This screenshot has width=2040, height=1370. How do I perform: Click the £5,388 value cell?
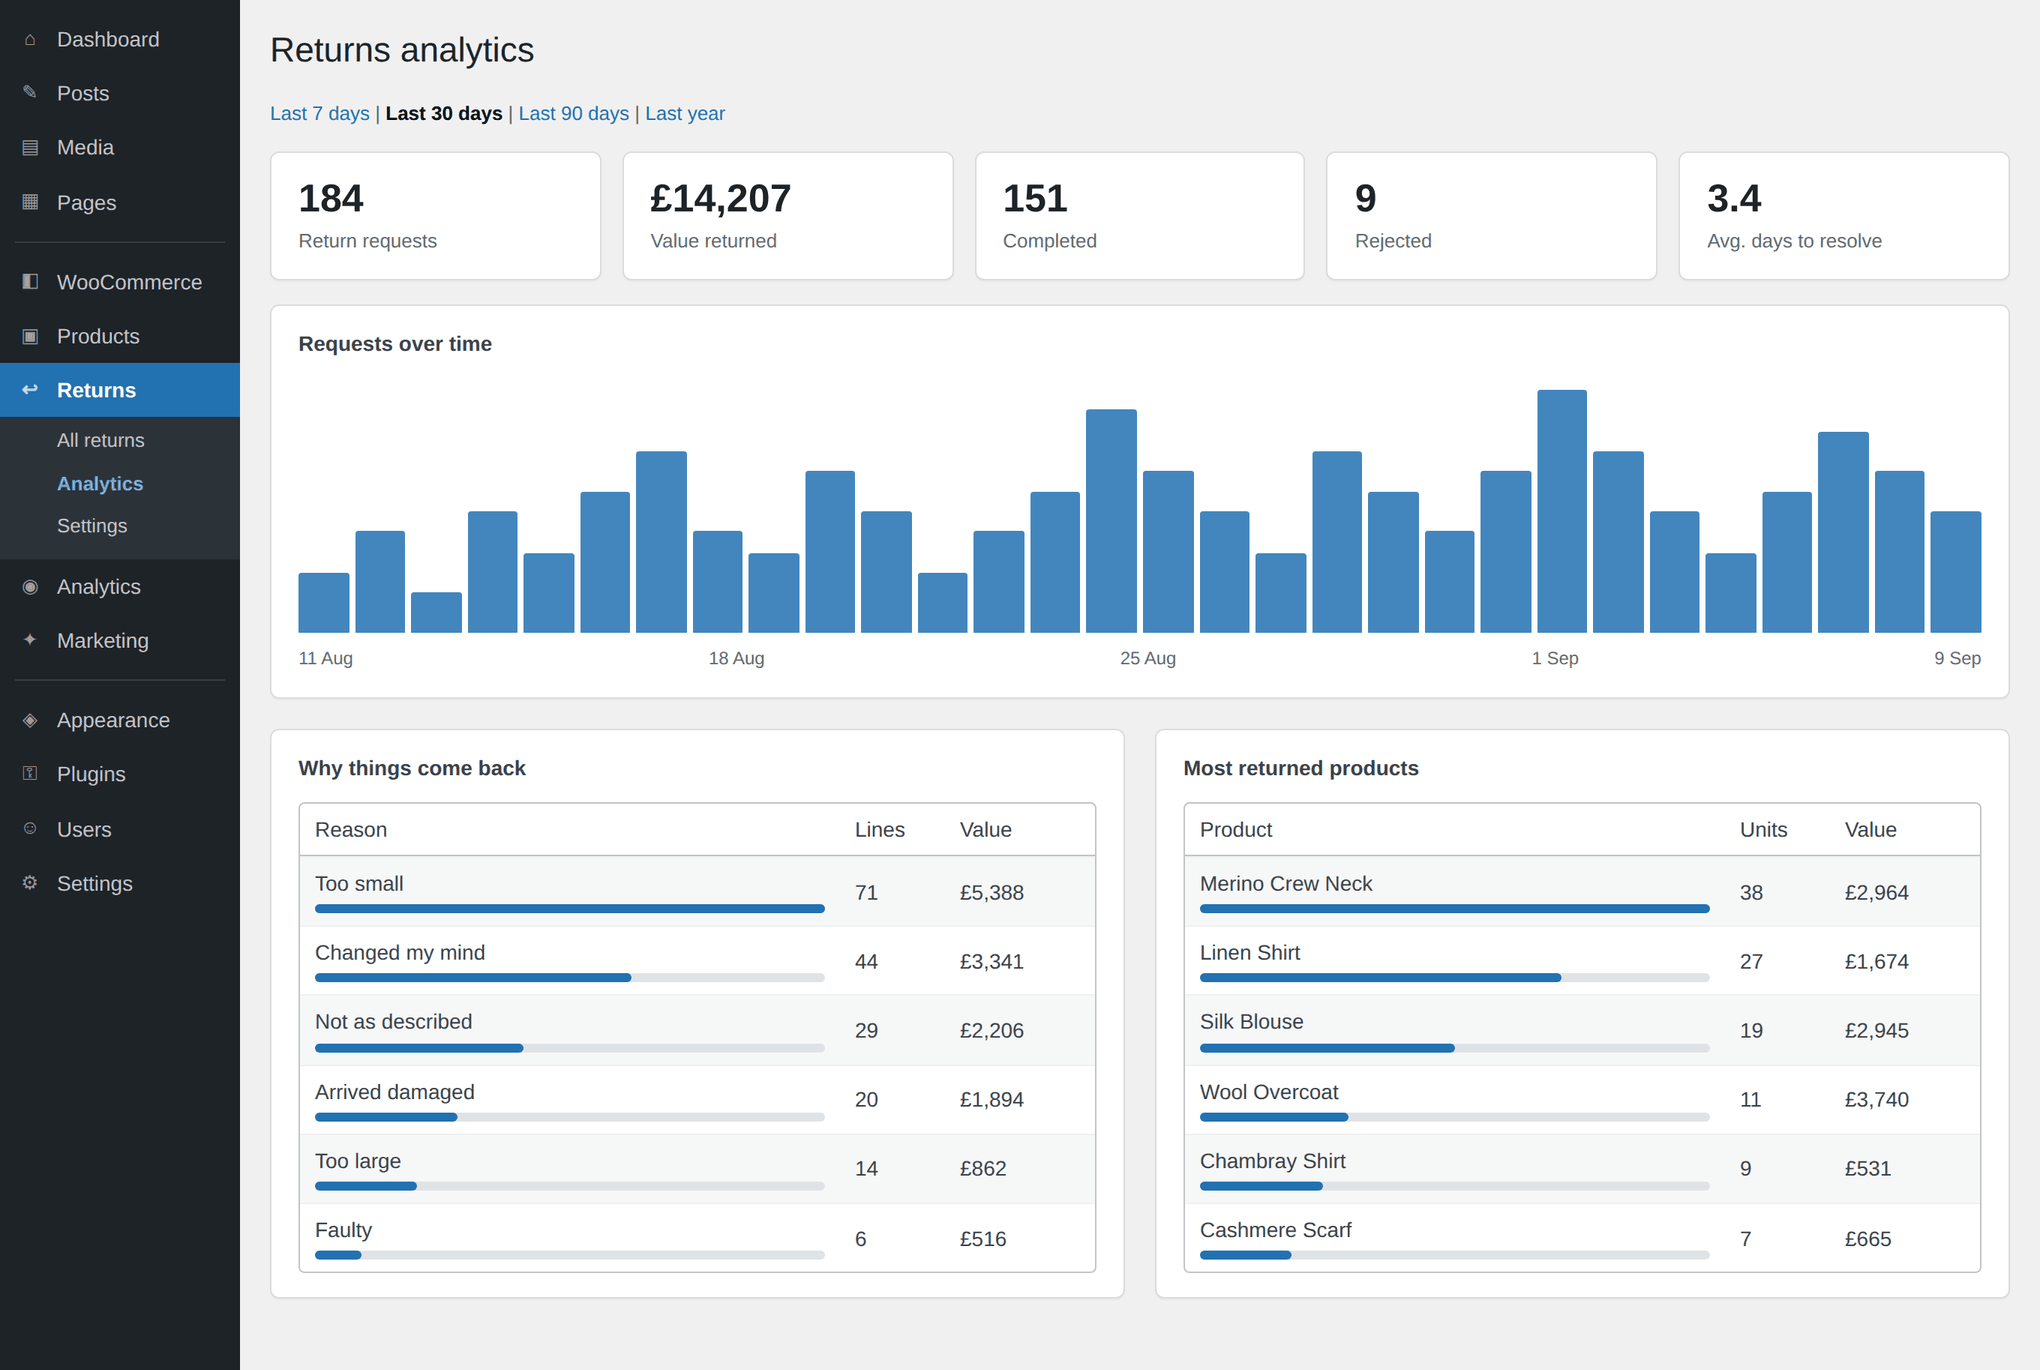(x=992, y=892)
